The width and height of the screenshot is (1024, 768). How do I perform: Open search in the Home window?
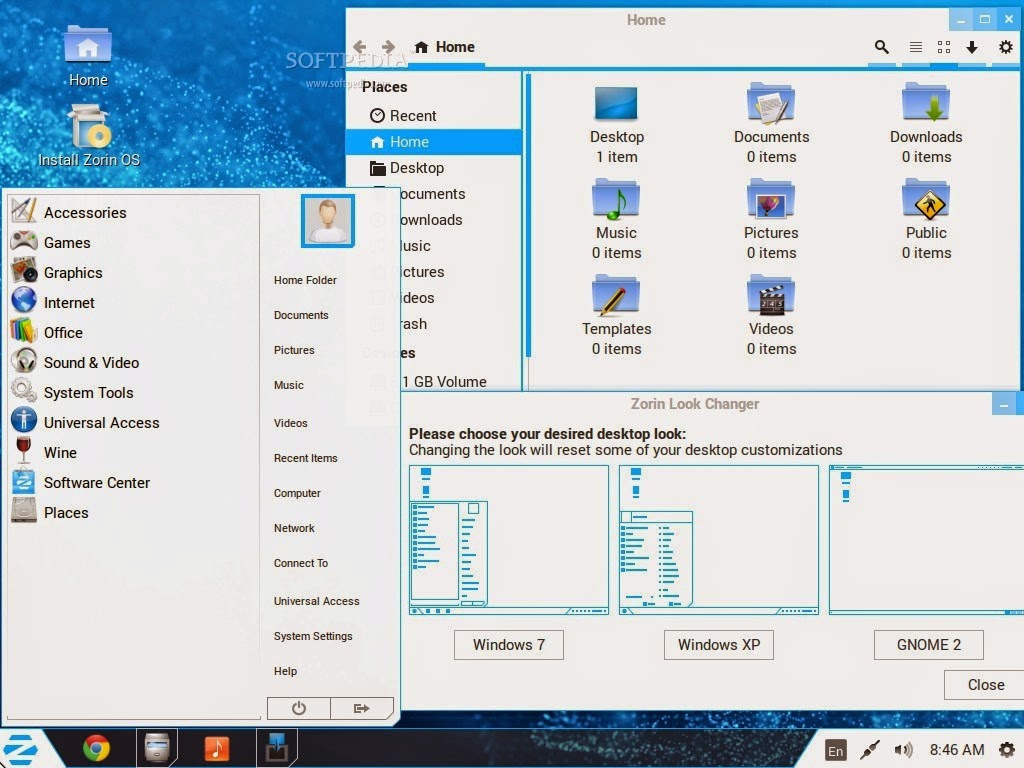[882, 47]
